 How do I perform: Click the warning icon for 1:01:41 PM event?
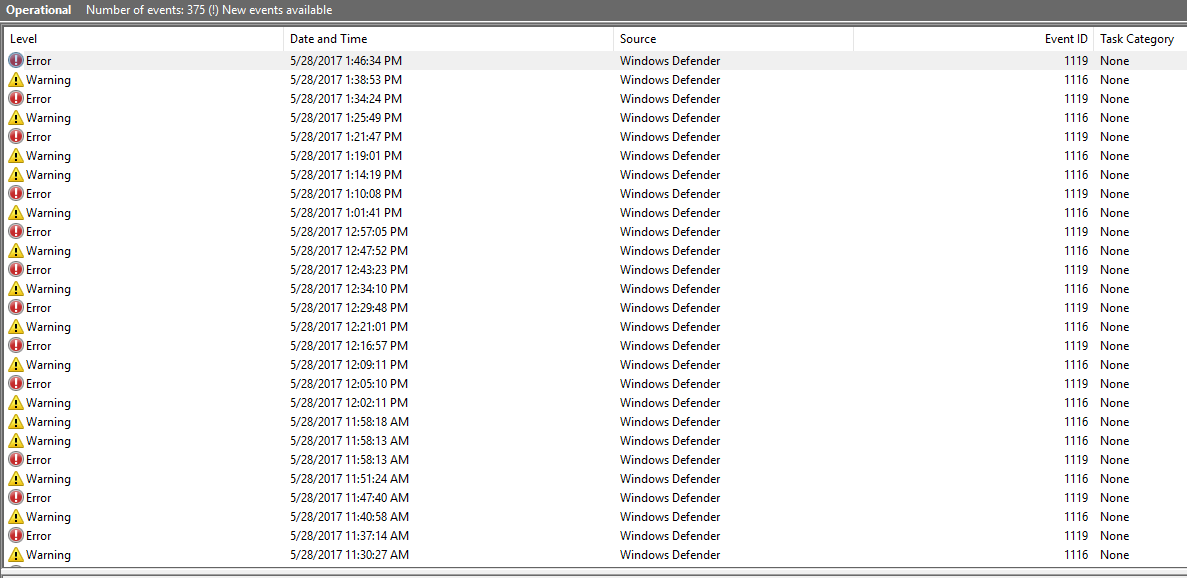coord(16,213)
